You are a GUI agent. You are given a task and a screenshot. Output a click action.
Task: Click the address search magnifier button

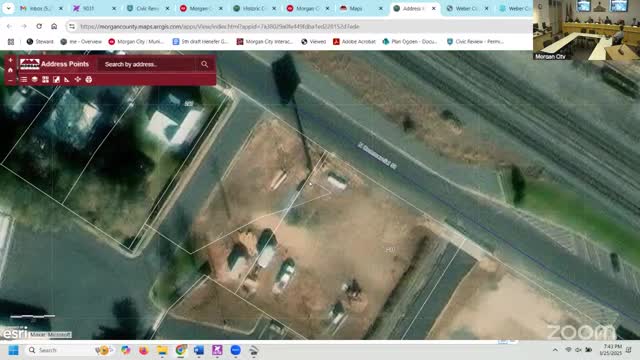(204, 64)
